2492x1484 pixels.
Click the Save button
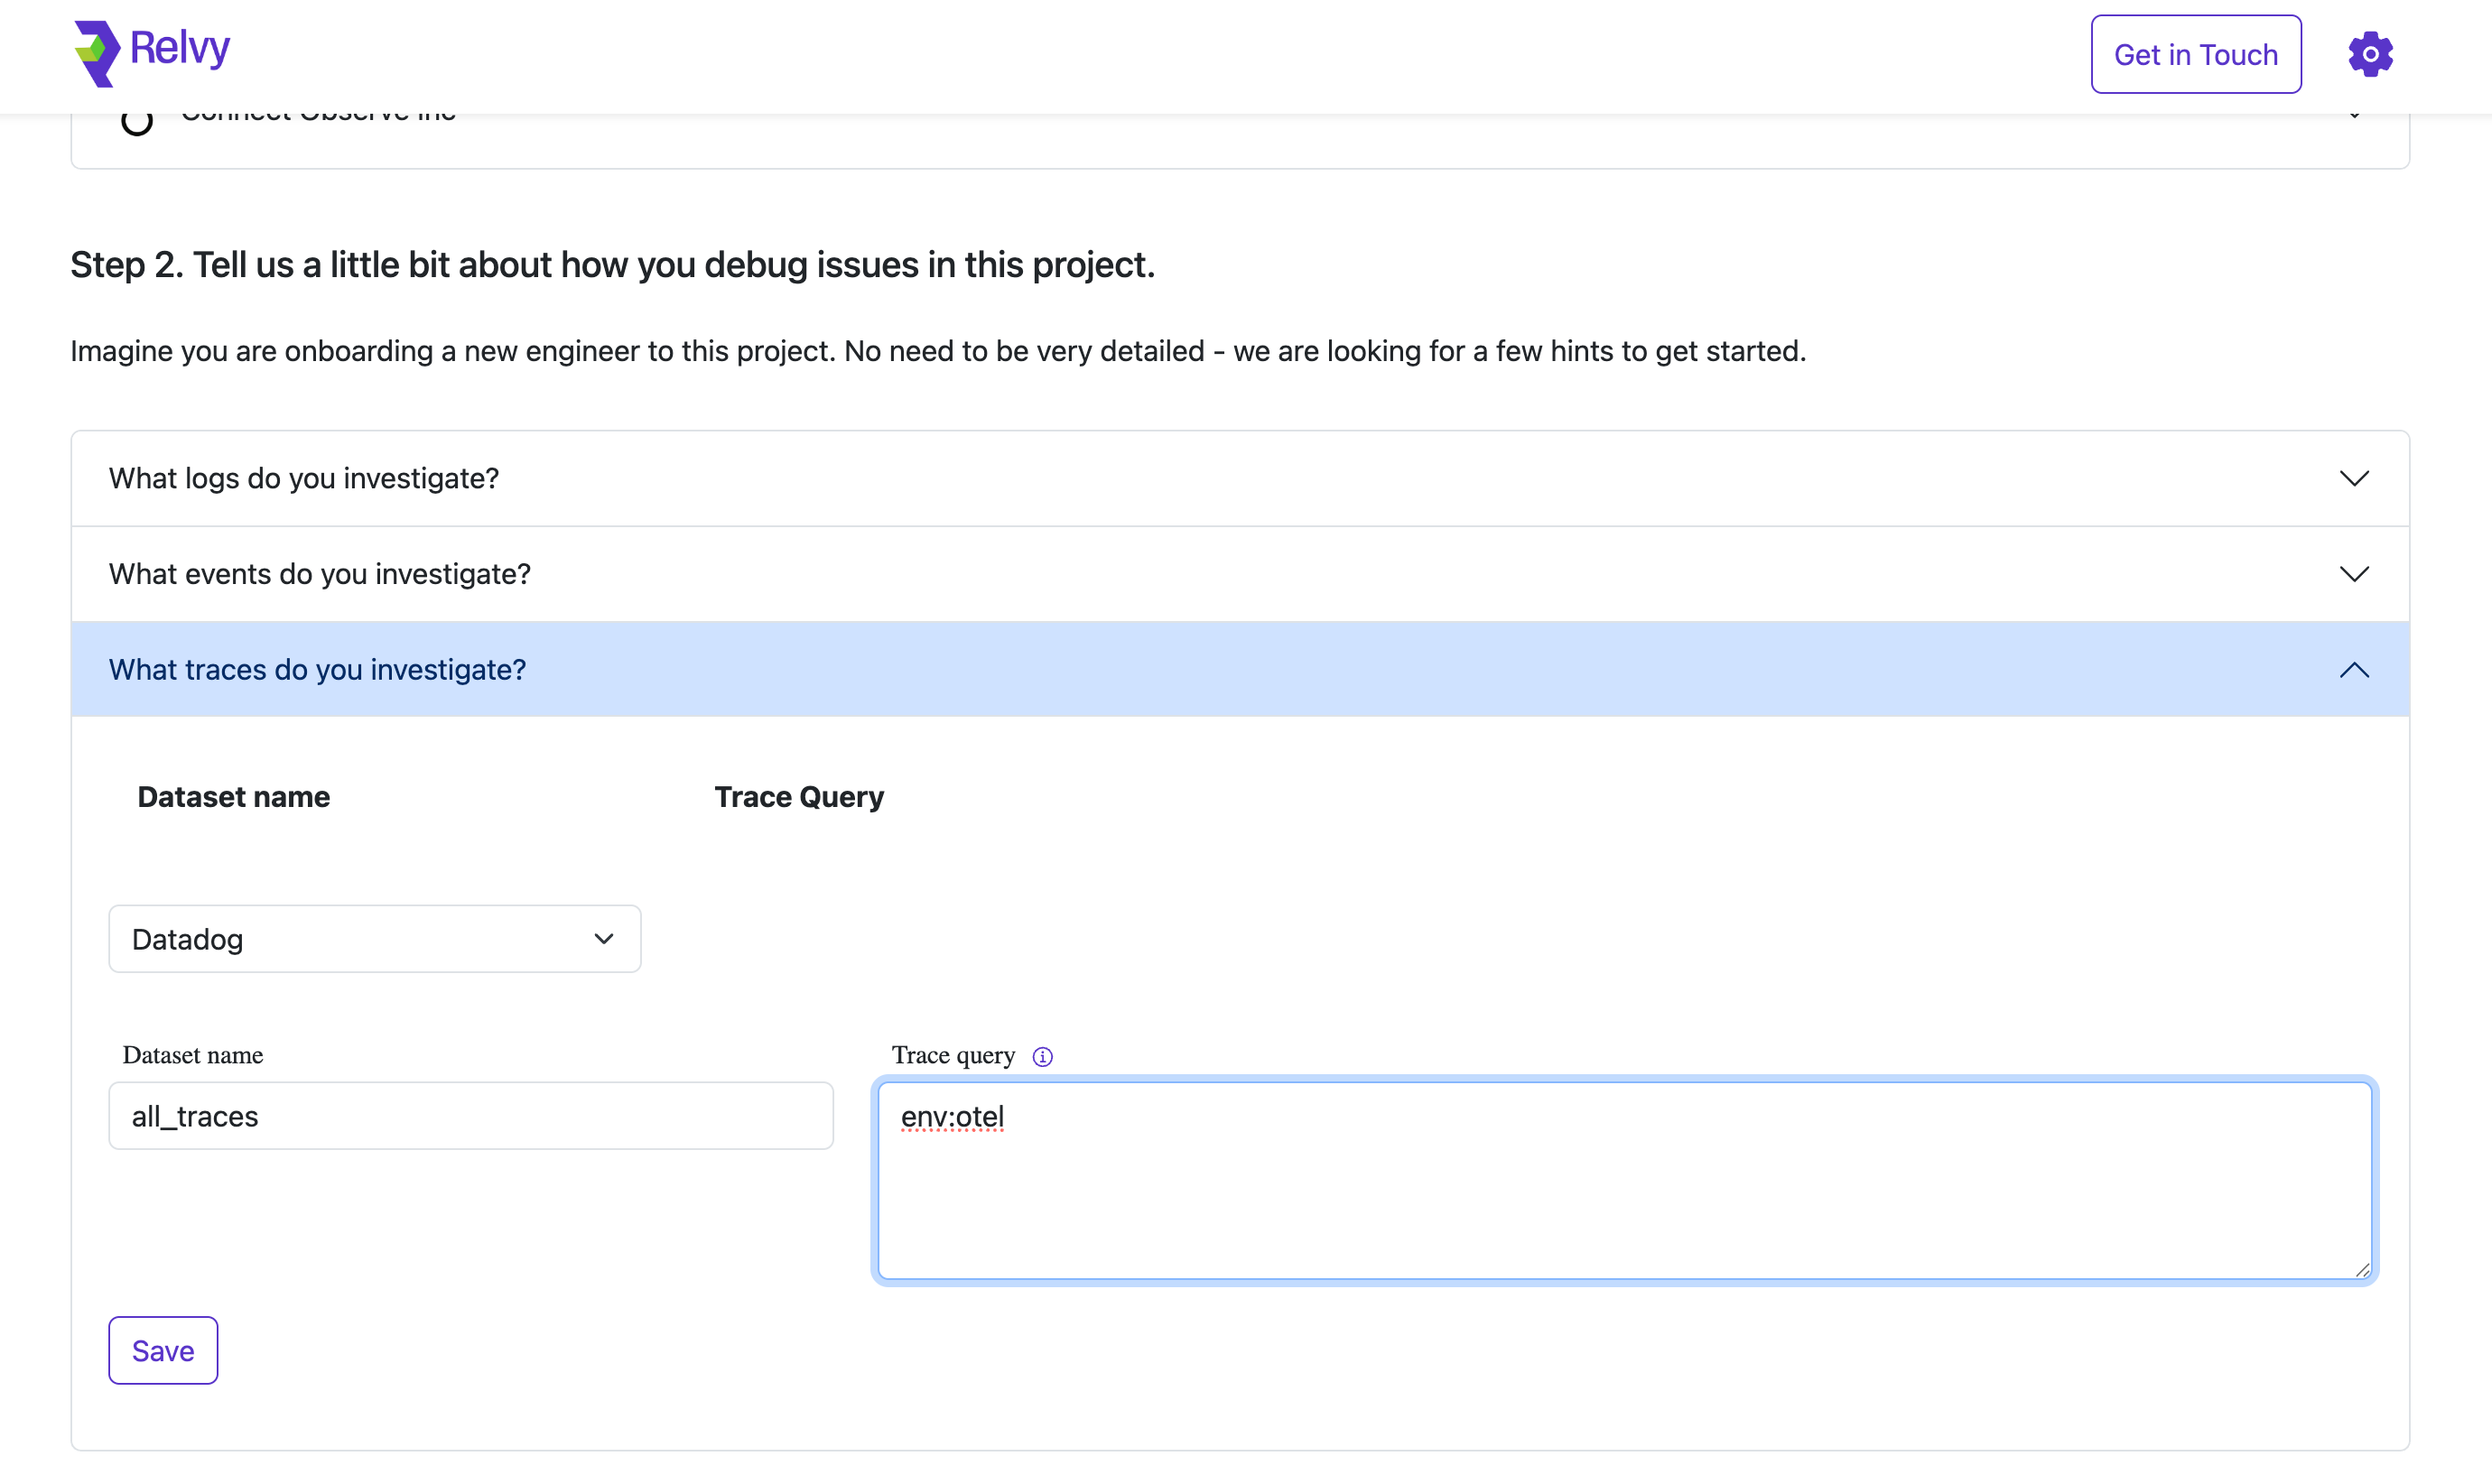pyautogui.click(x=163, y=1350)
